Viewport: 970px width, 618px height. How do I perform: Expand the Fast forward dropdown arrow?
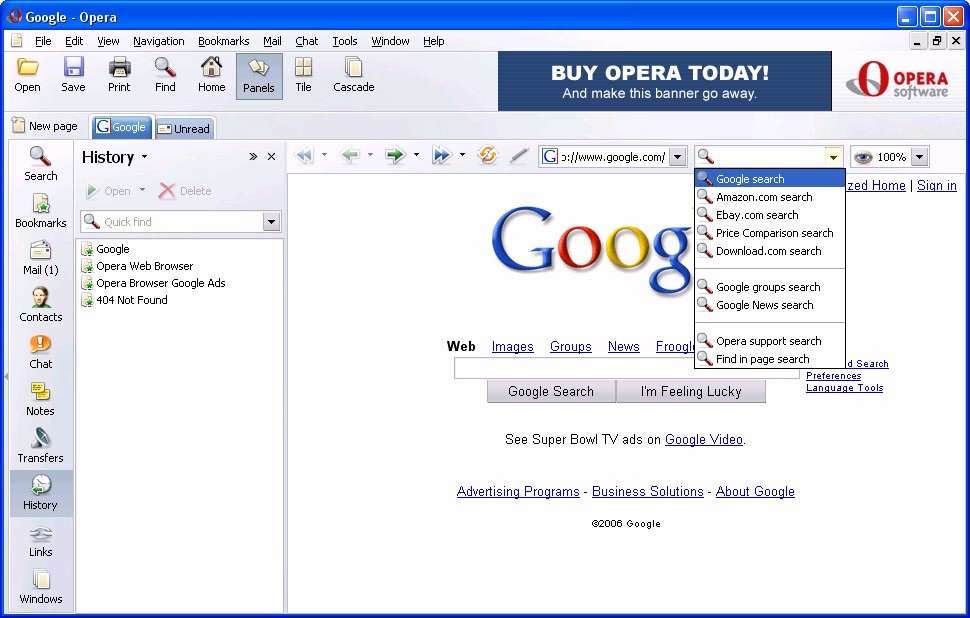click(462, 155)
